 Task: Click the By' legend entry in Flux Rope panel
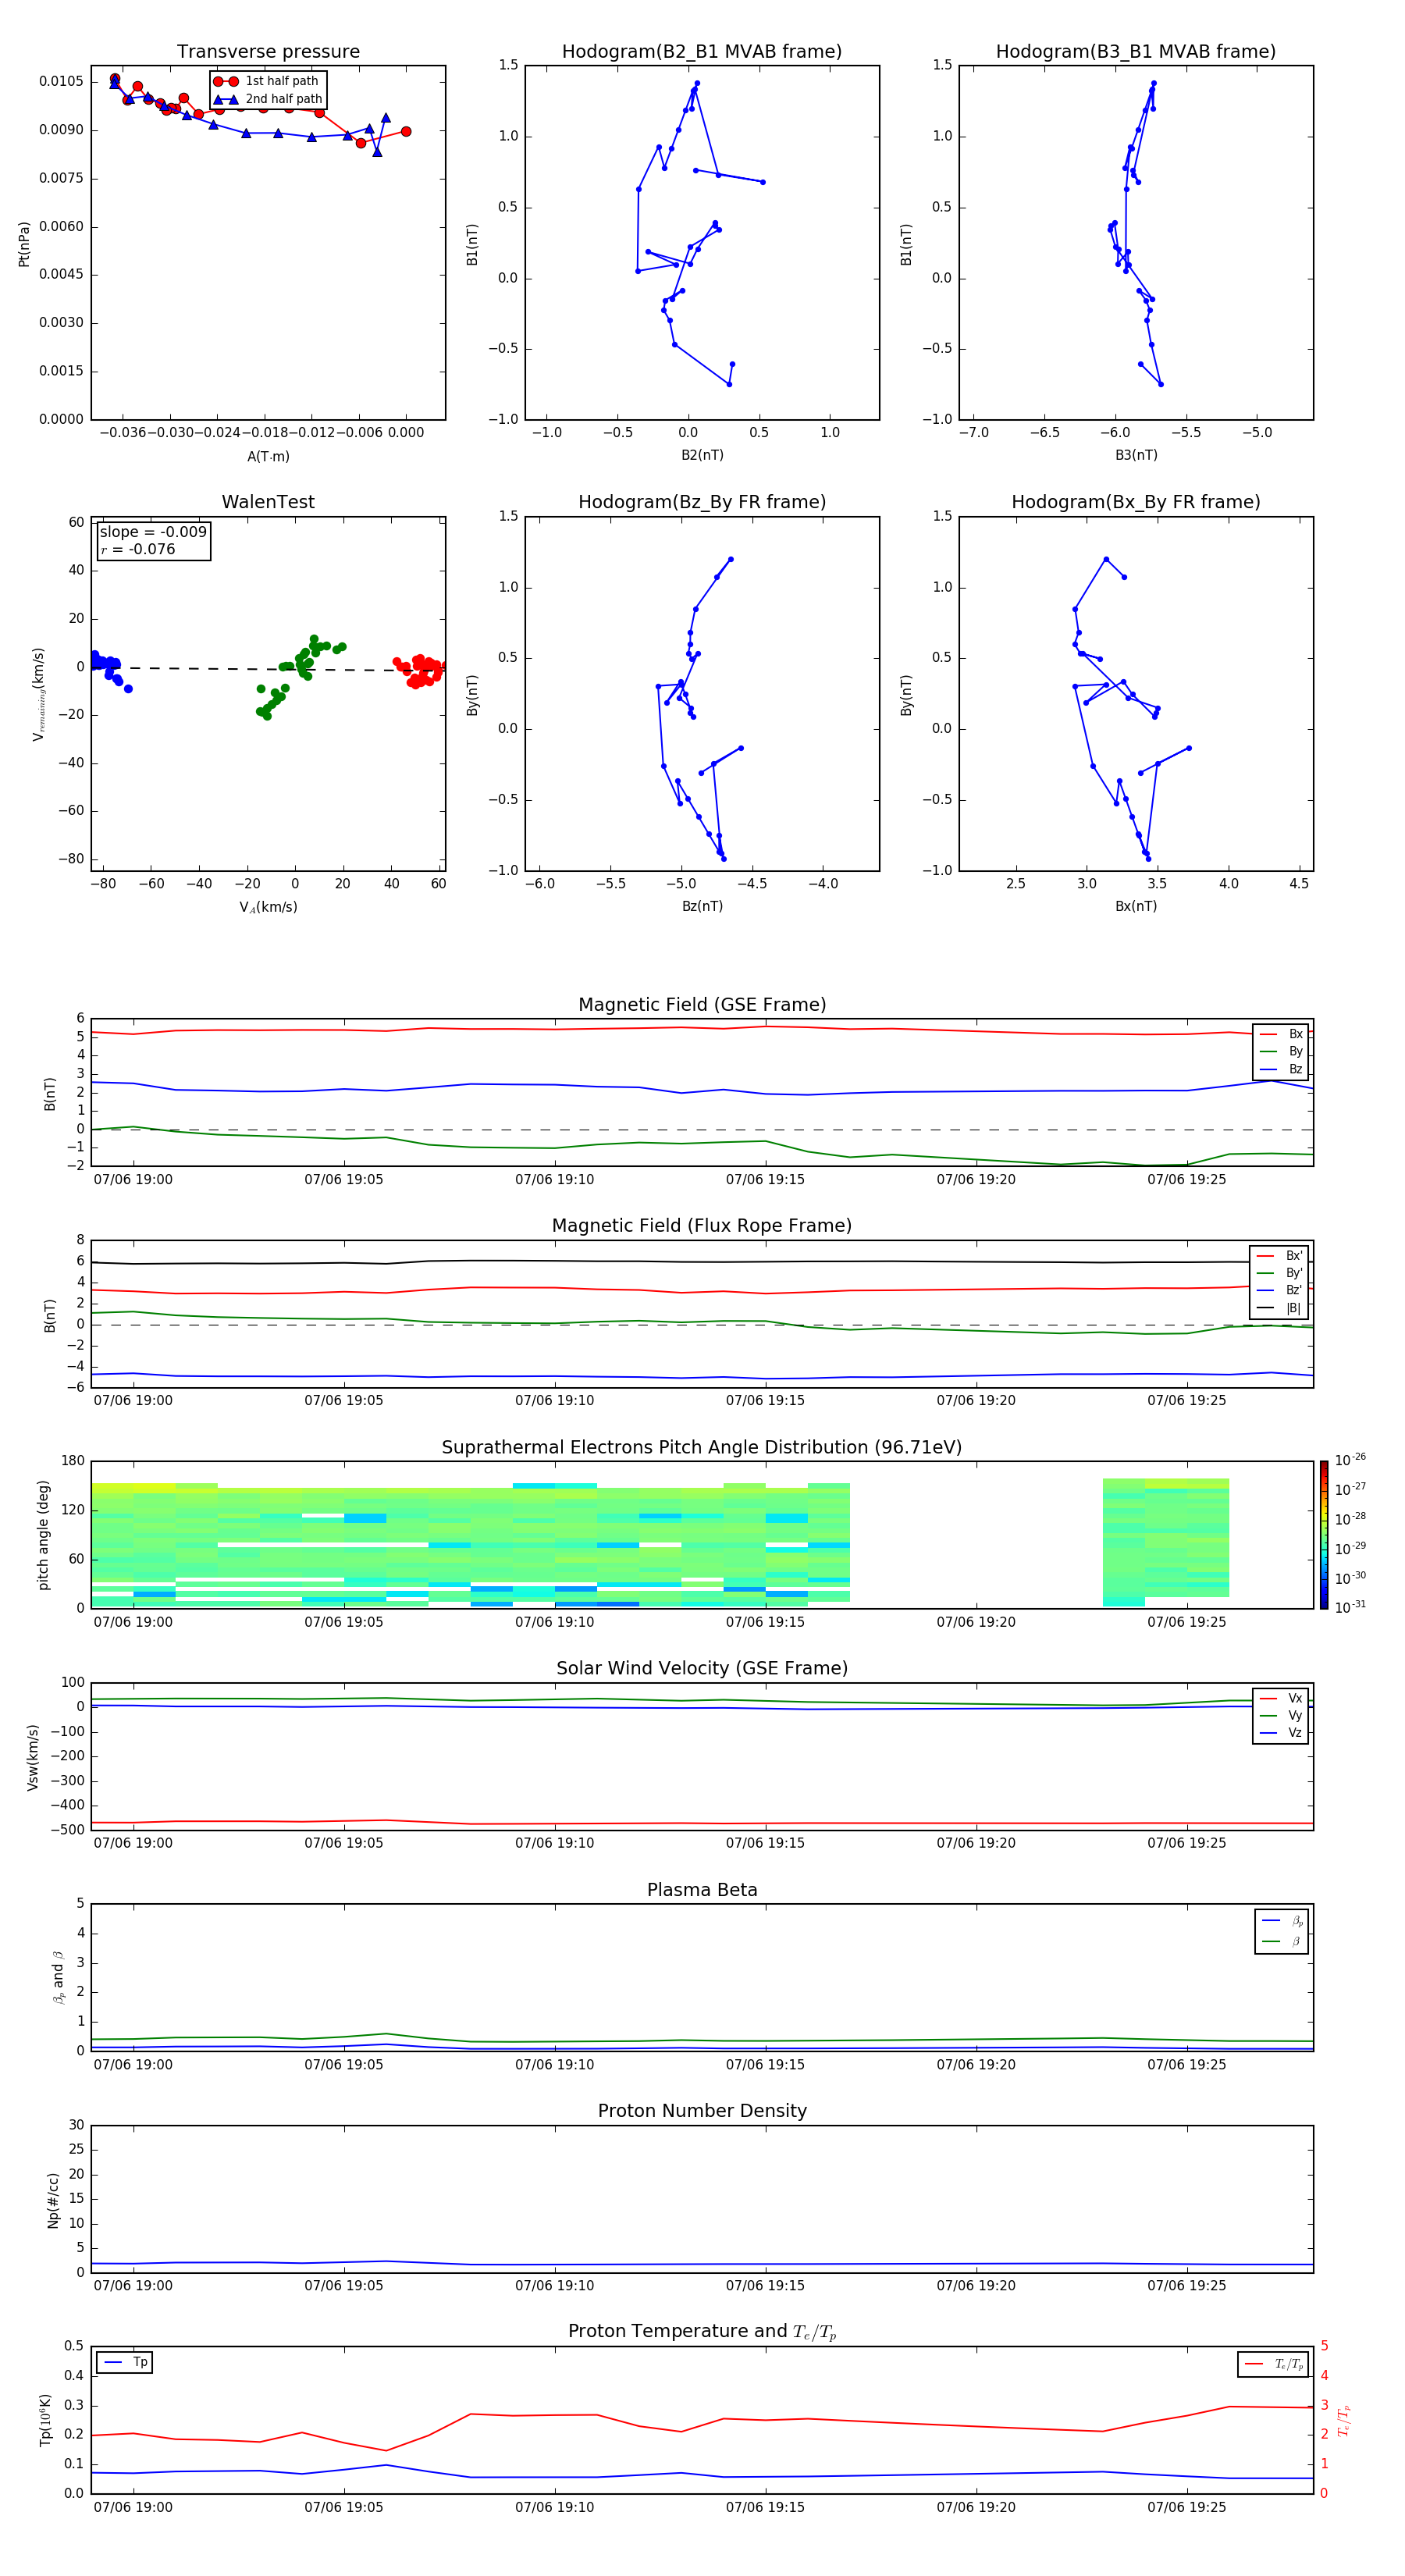coord(1279,1274)
